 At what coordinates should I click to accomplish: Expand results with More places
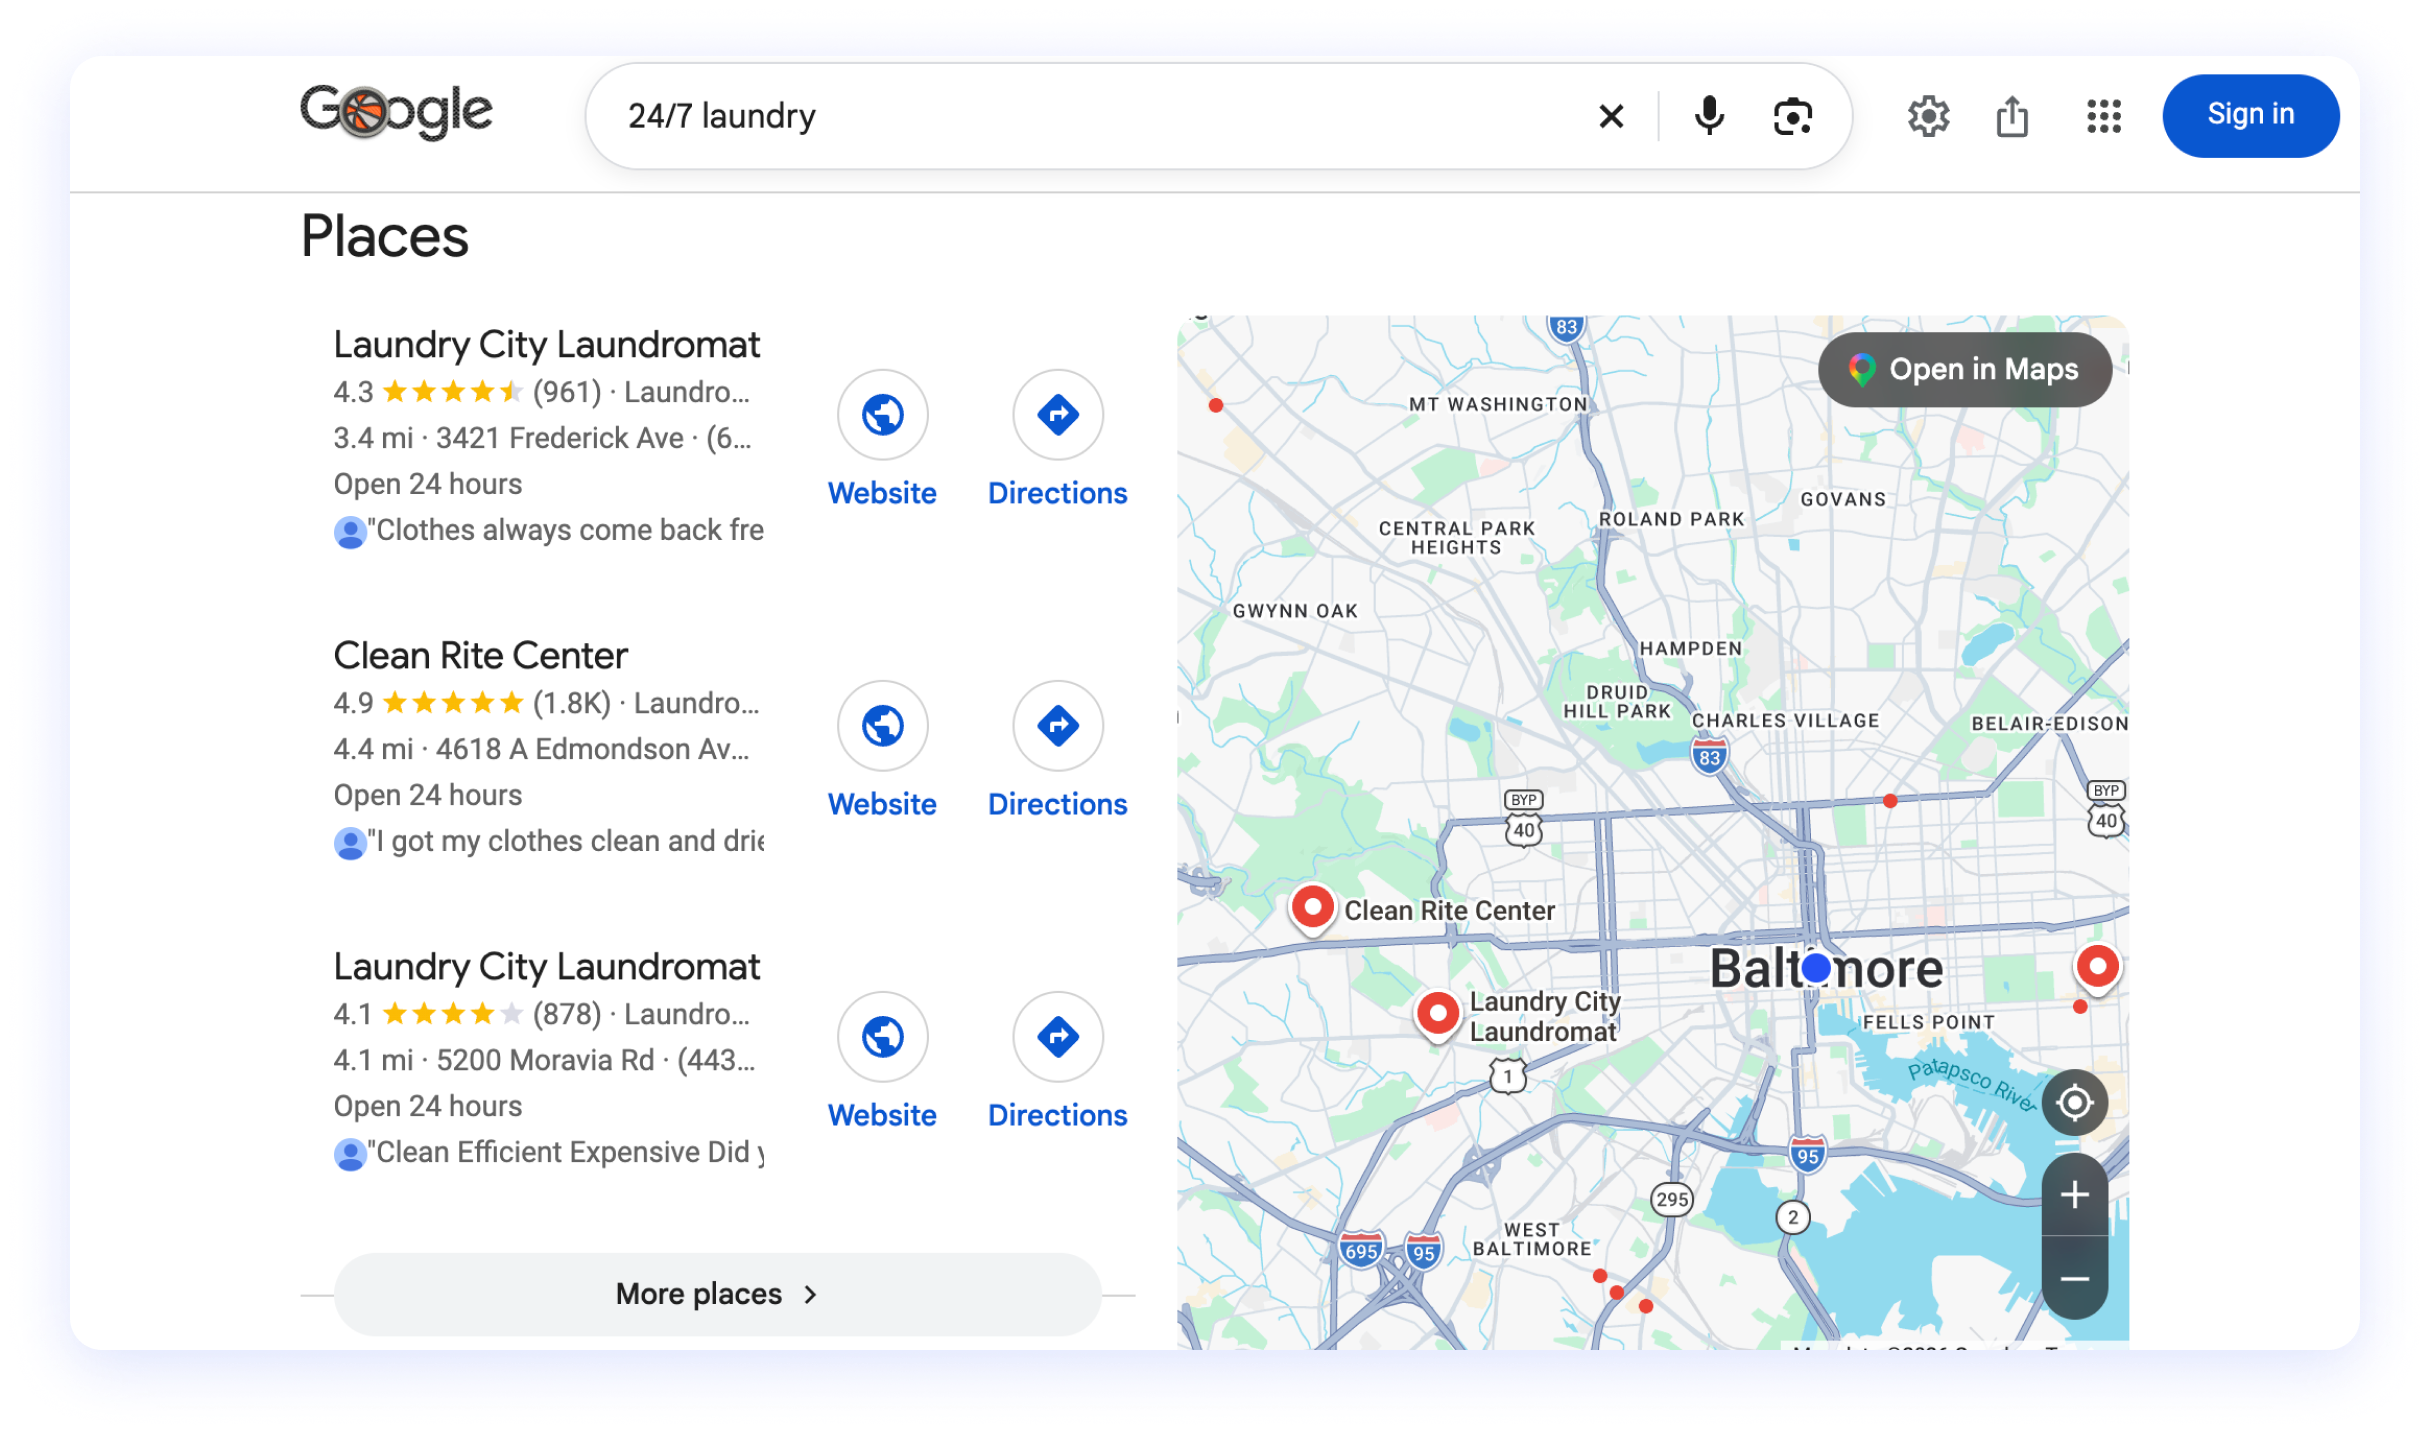[717, 1294]
